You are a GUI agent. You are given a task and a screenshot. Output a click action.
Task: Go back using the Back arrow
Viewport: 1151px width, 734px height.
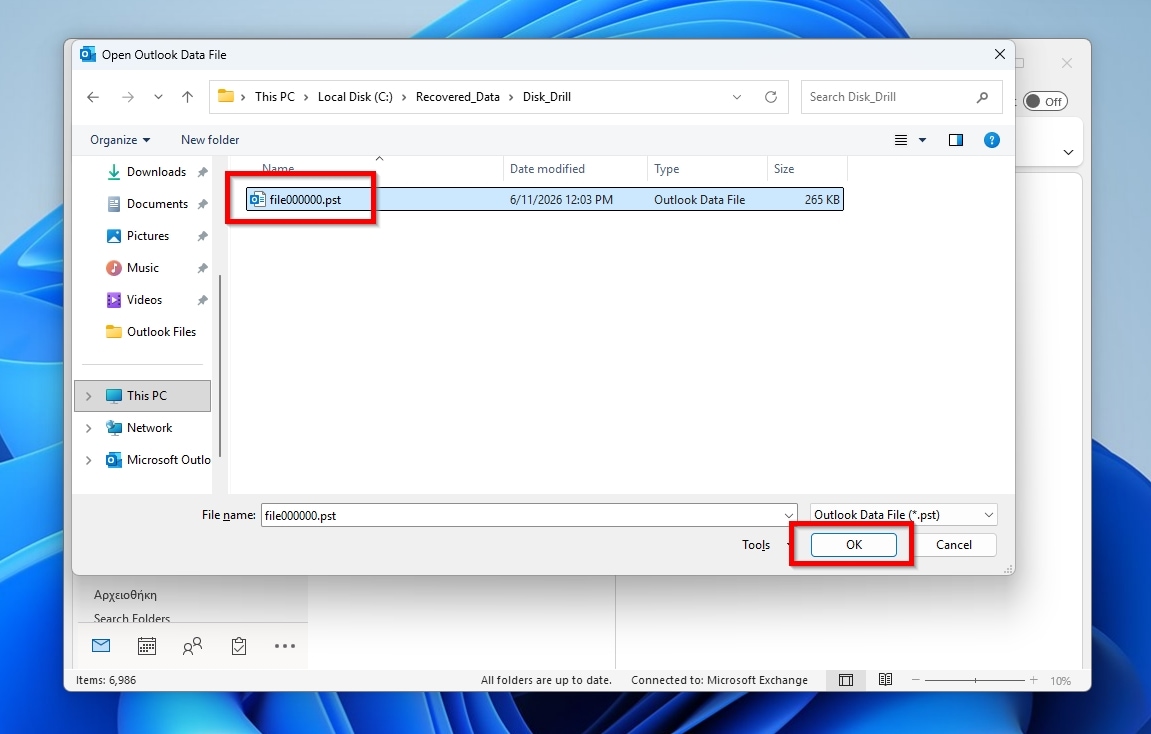tap(92, 97)
